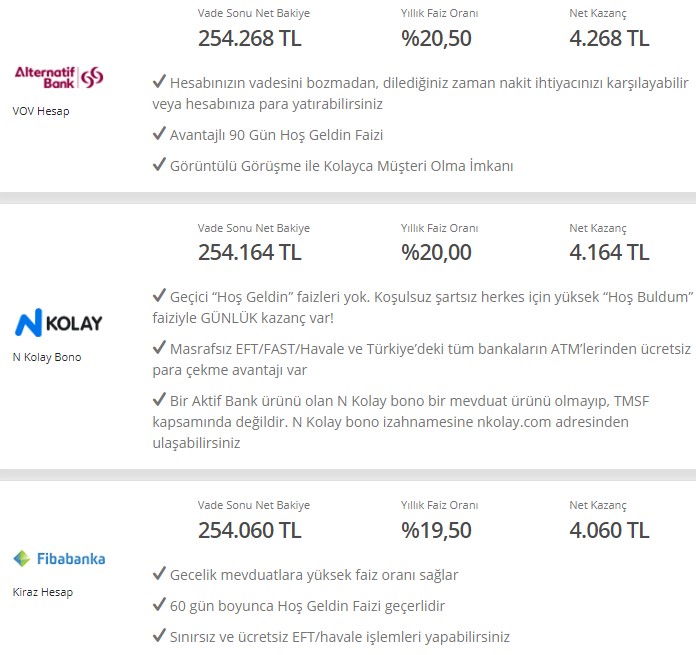696x655 pixels.
Task: Click the %20,50 interest rate of Alternatif Bank
Action: (x=436, y=38)
